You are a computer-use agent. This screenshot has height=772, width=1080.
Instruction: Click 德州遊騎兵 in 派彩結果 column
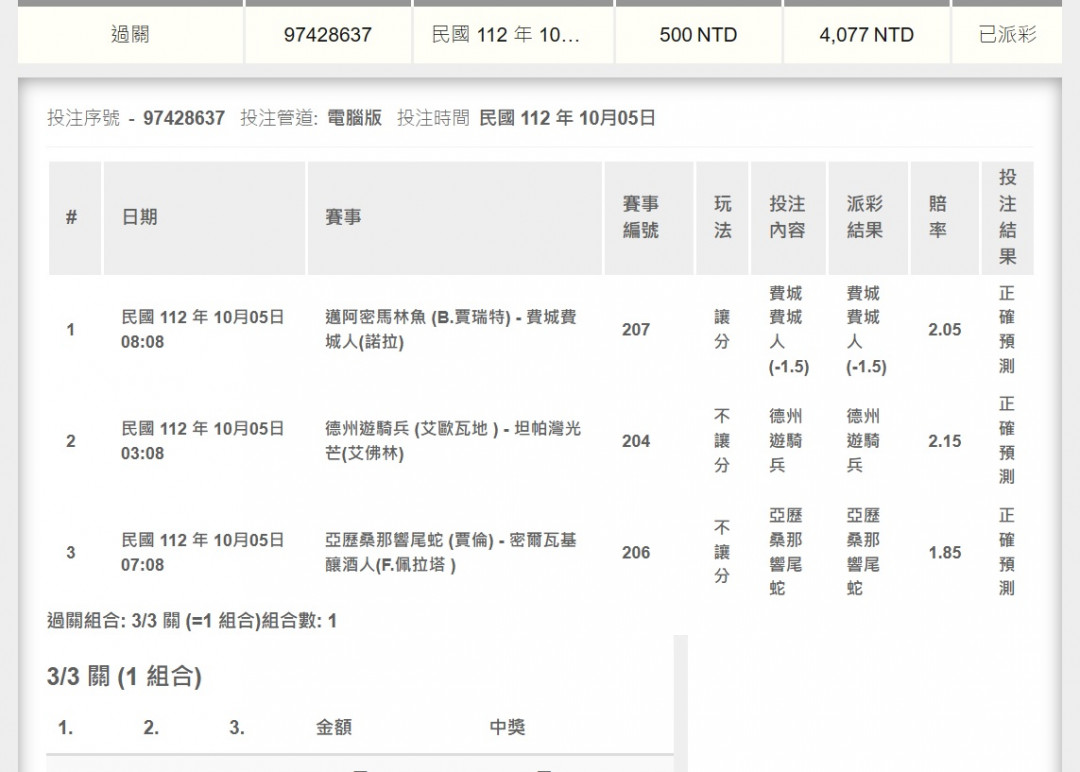pyautogui.click(x=863, y=441)
